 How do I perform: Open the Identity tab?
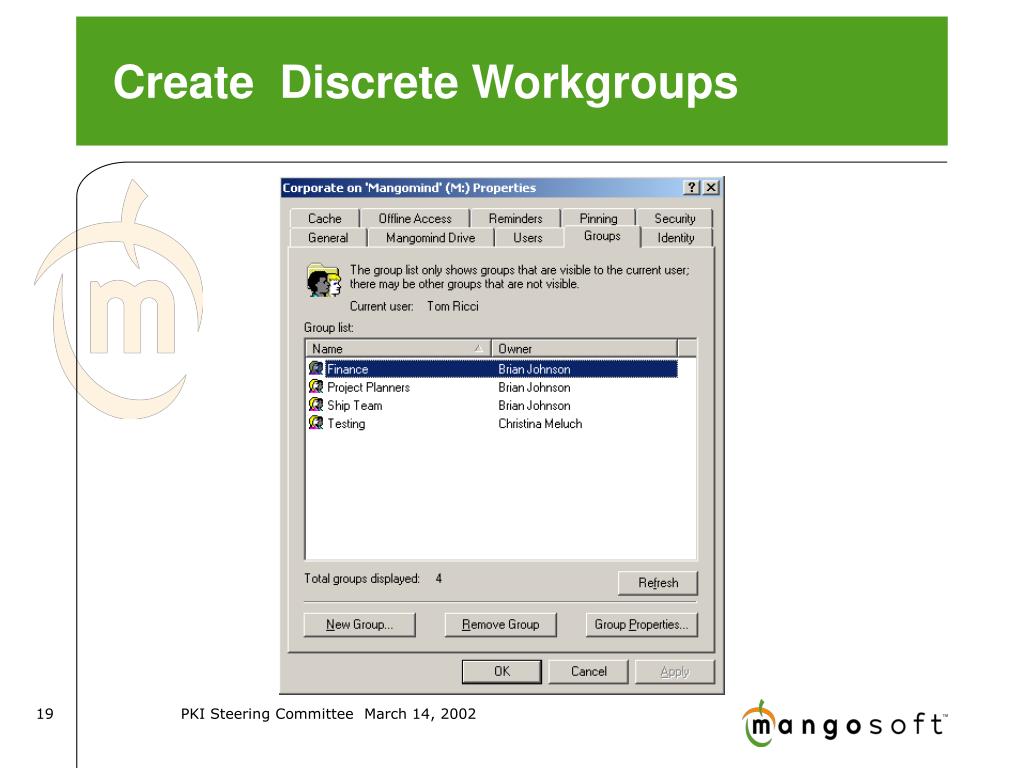[676, 238]
